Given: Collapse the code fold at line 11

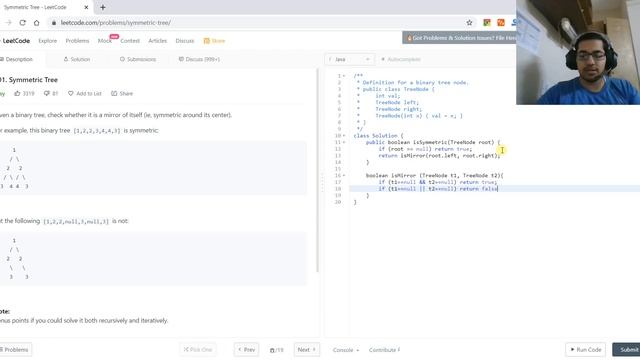Looking at the screenshot, I should pyautogui.click(x=344, y=142).
